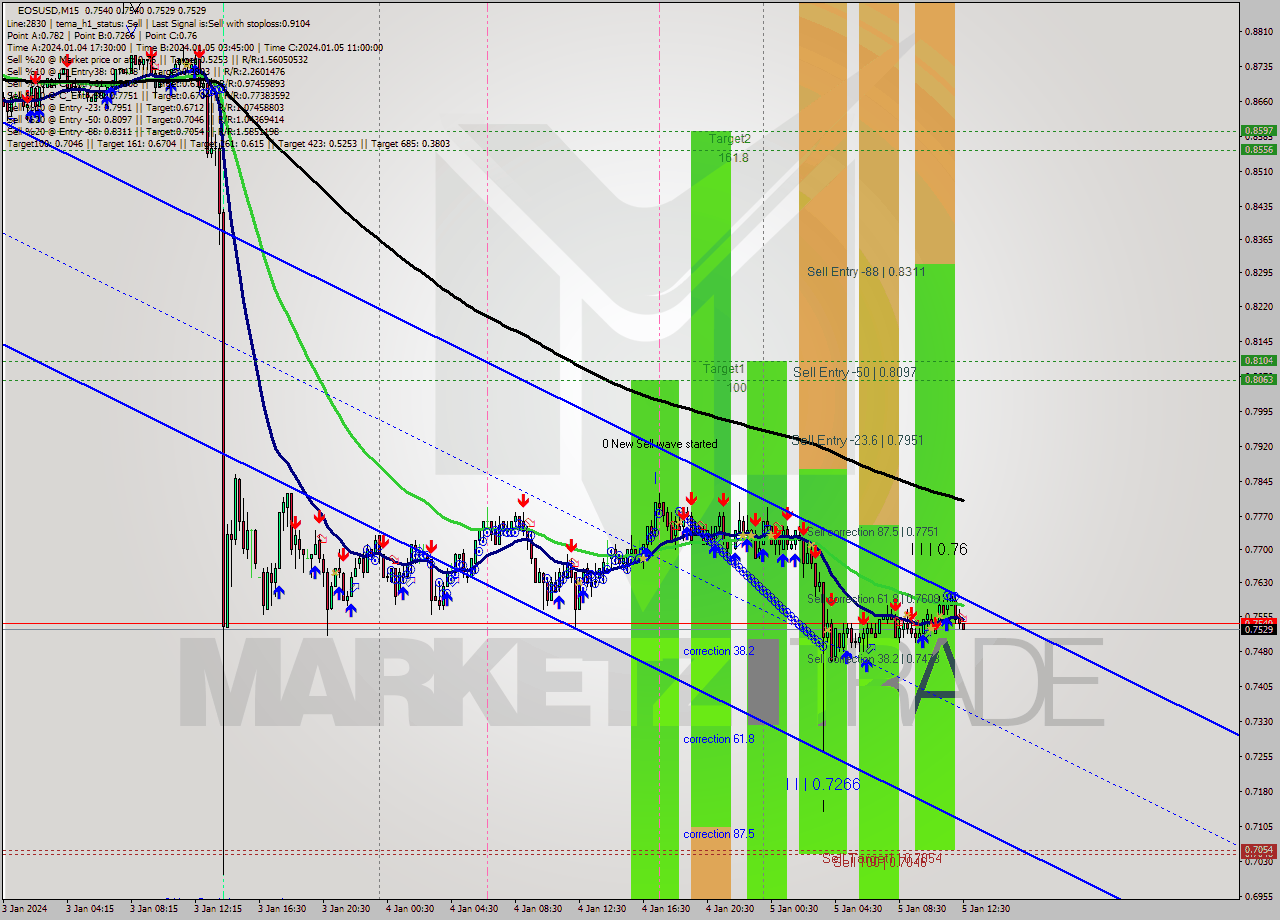Click the 5 Jan 08:30 time label
Image resolution: width=1280 pixels, height=920 pixels.
coord(922,909)
